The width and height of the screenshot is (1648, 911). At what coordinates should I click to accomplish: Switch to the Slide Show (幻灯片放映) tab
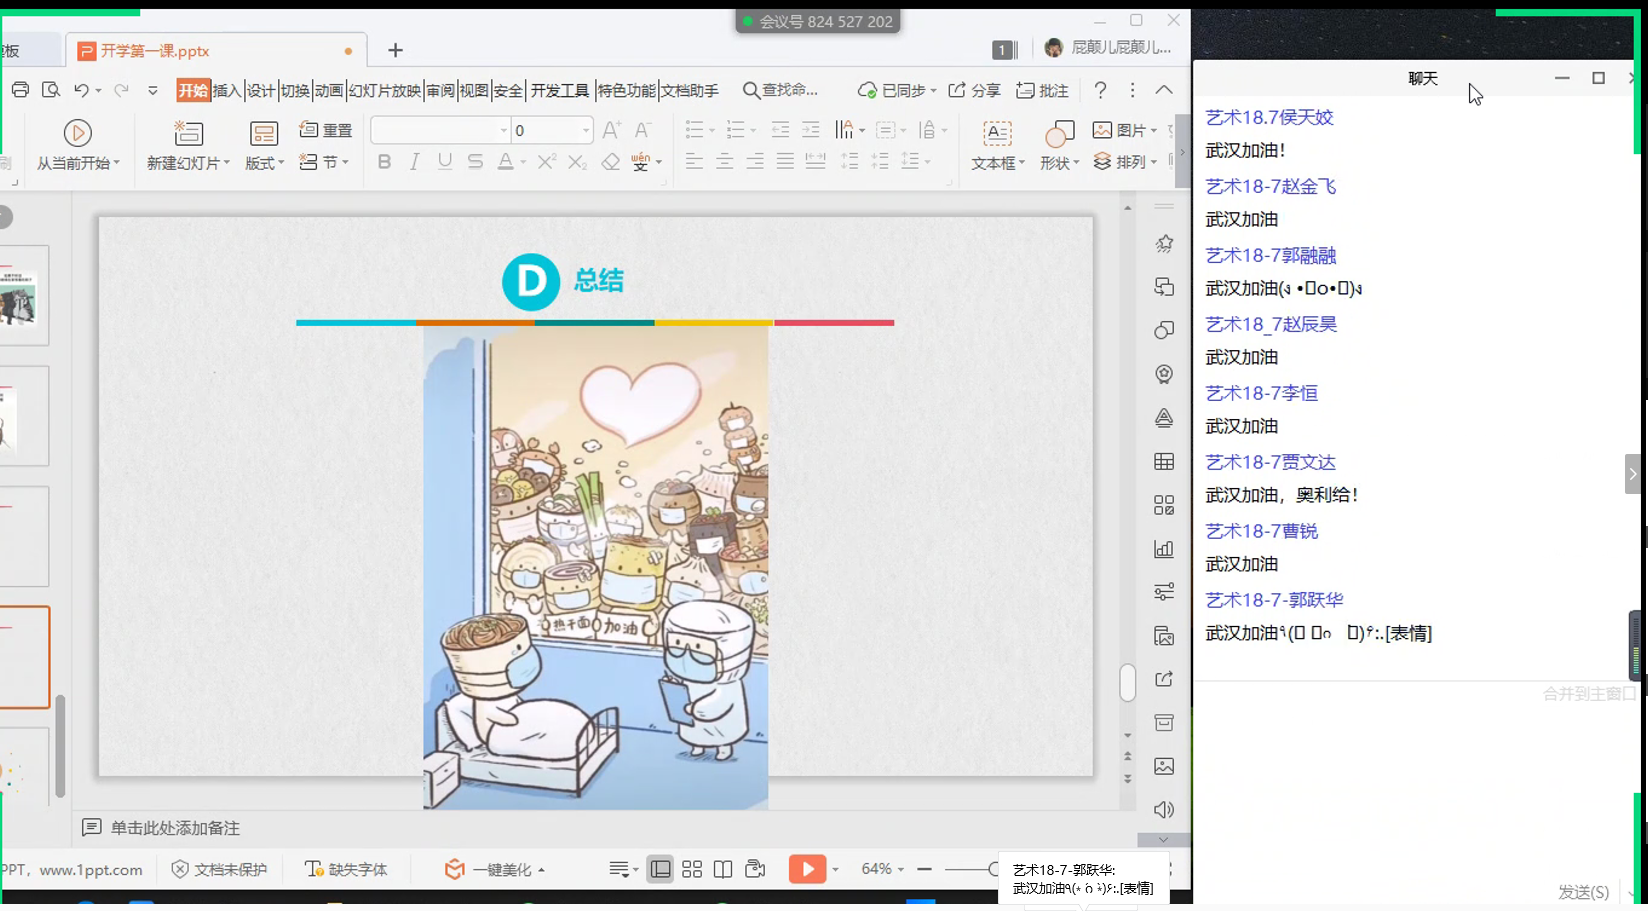tap(384, 91)
